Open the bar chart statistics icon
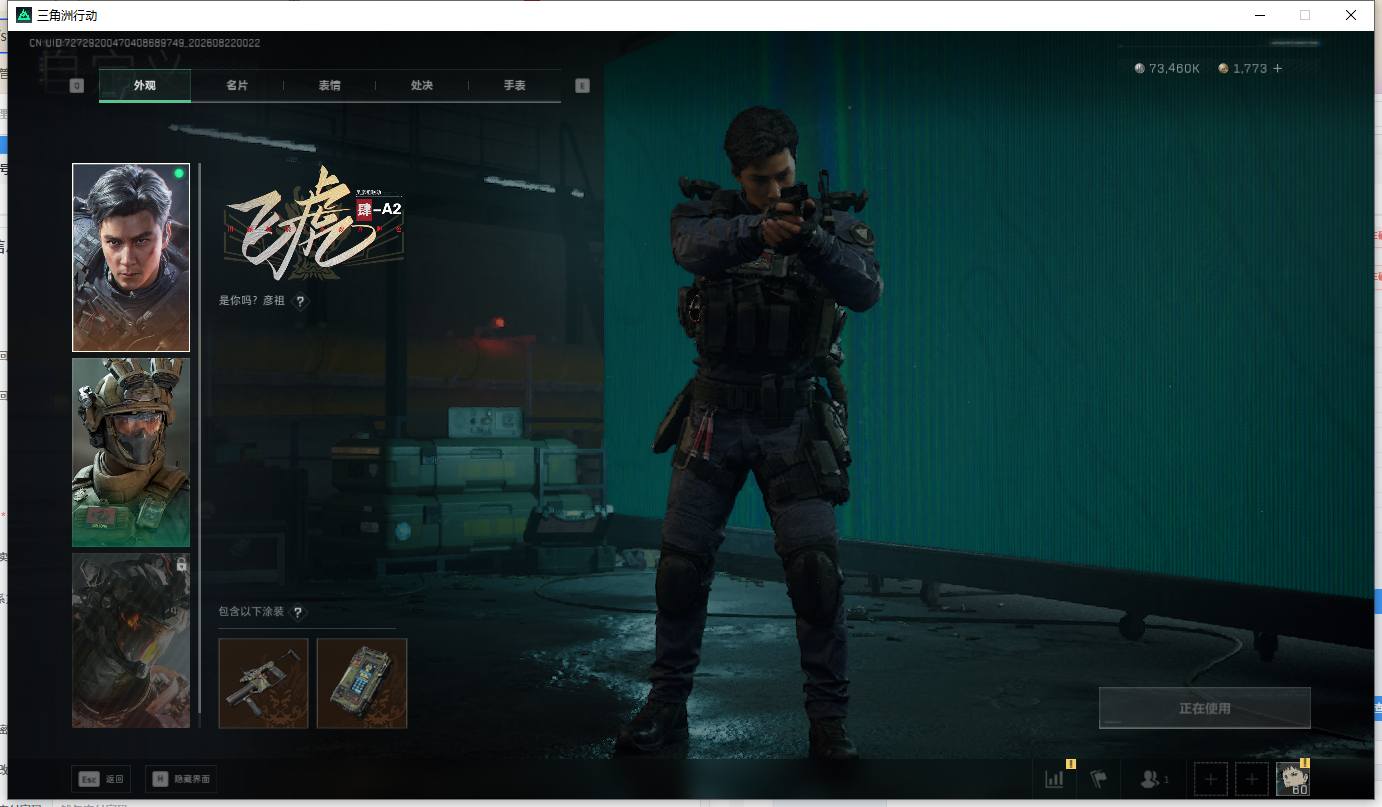Viewport: 1382px width, 807px height. 1055,778
